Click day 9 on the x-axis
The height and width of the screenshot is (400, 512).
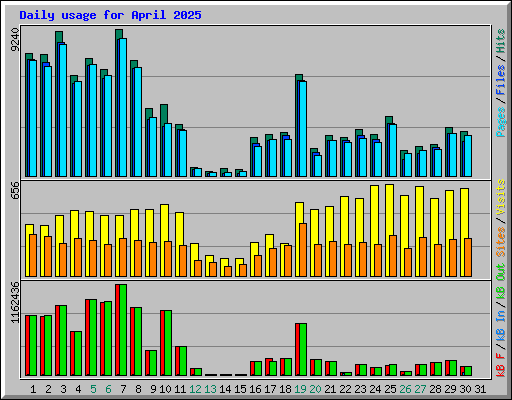click(x=153, y=389)
